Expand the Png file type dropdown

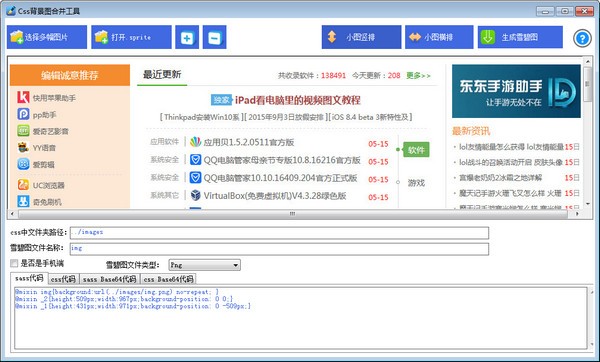coord(204,265)
